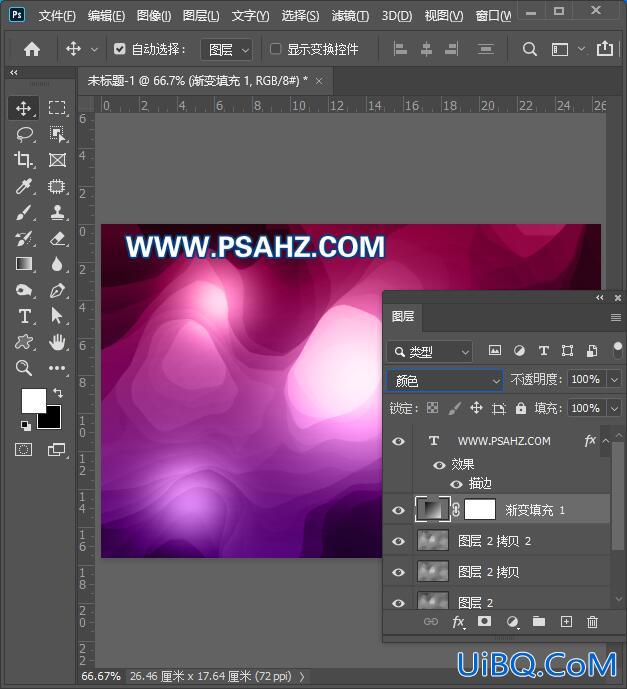This screenshot has width=627, height=689.
Task: Select the Clone Stamp tool
Action: 57,213
